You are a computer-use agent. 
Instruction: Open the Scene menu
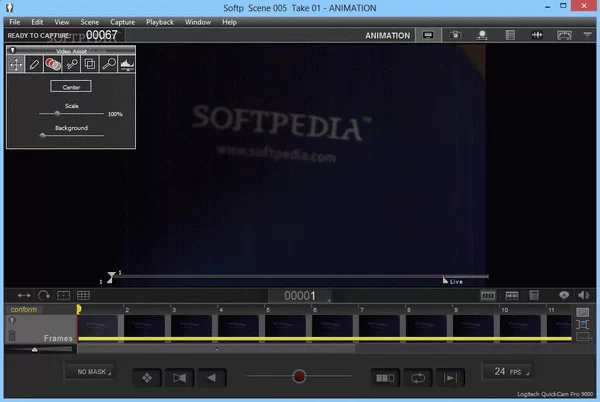90,22
